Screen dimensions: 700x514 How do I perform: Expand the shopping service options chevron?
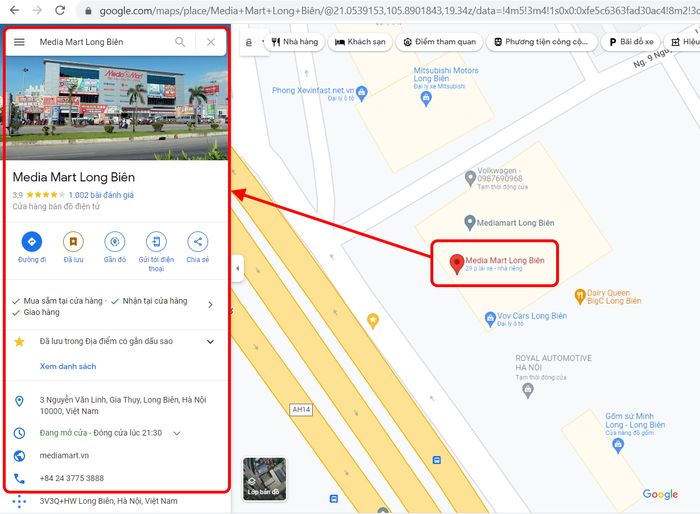[x=210, y=305]
